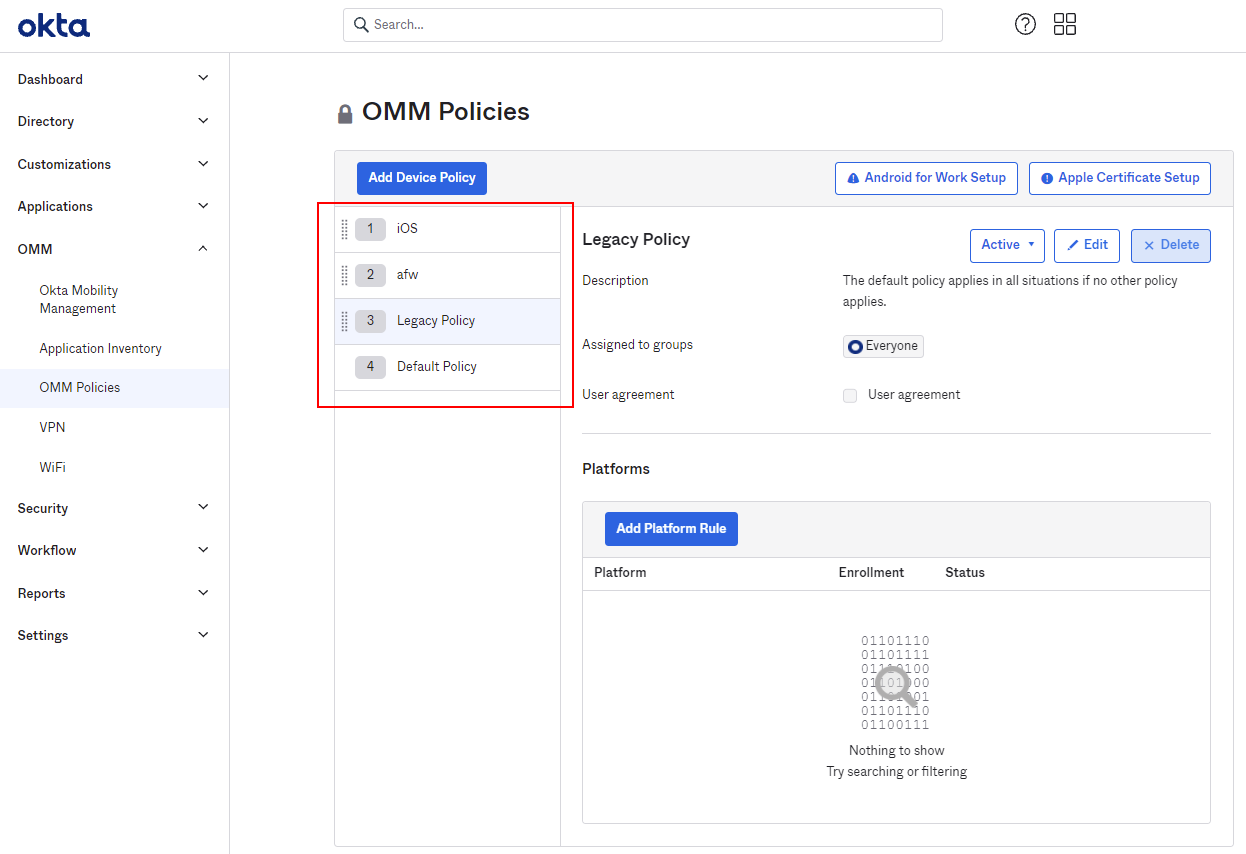Click the Add Platform Rule button
Image resolution: width=1246 pixels, height=854 pixels.
click(x=671, y=529)
